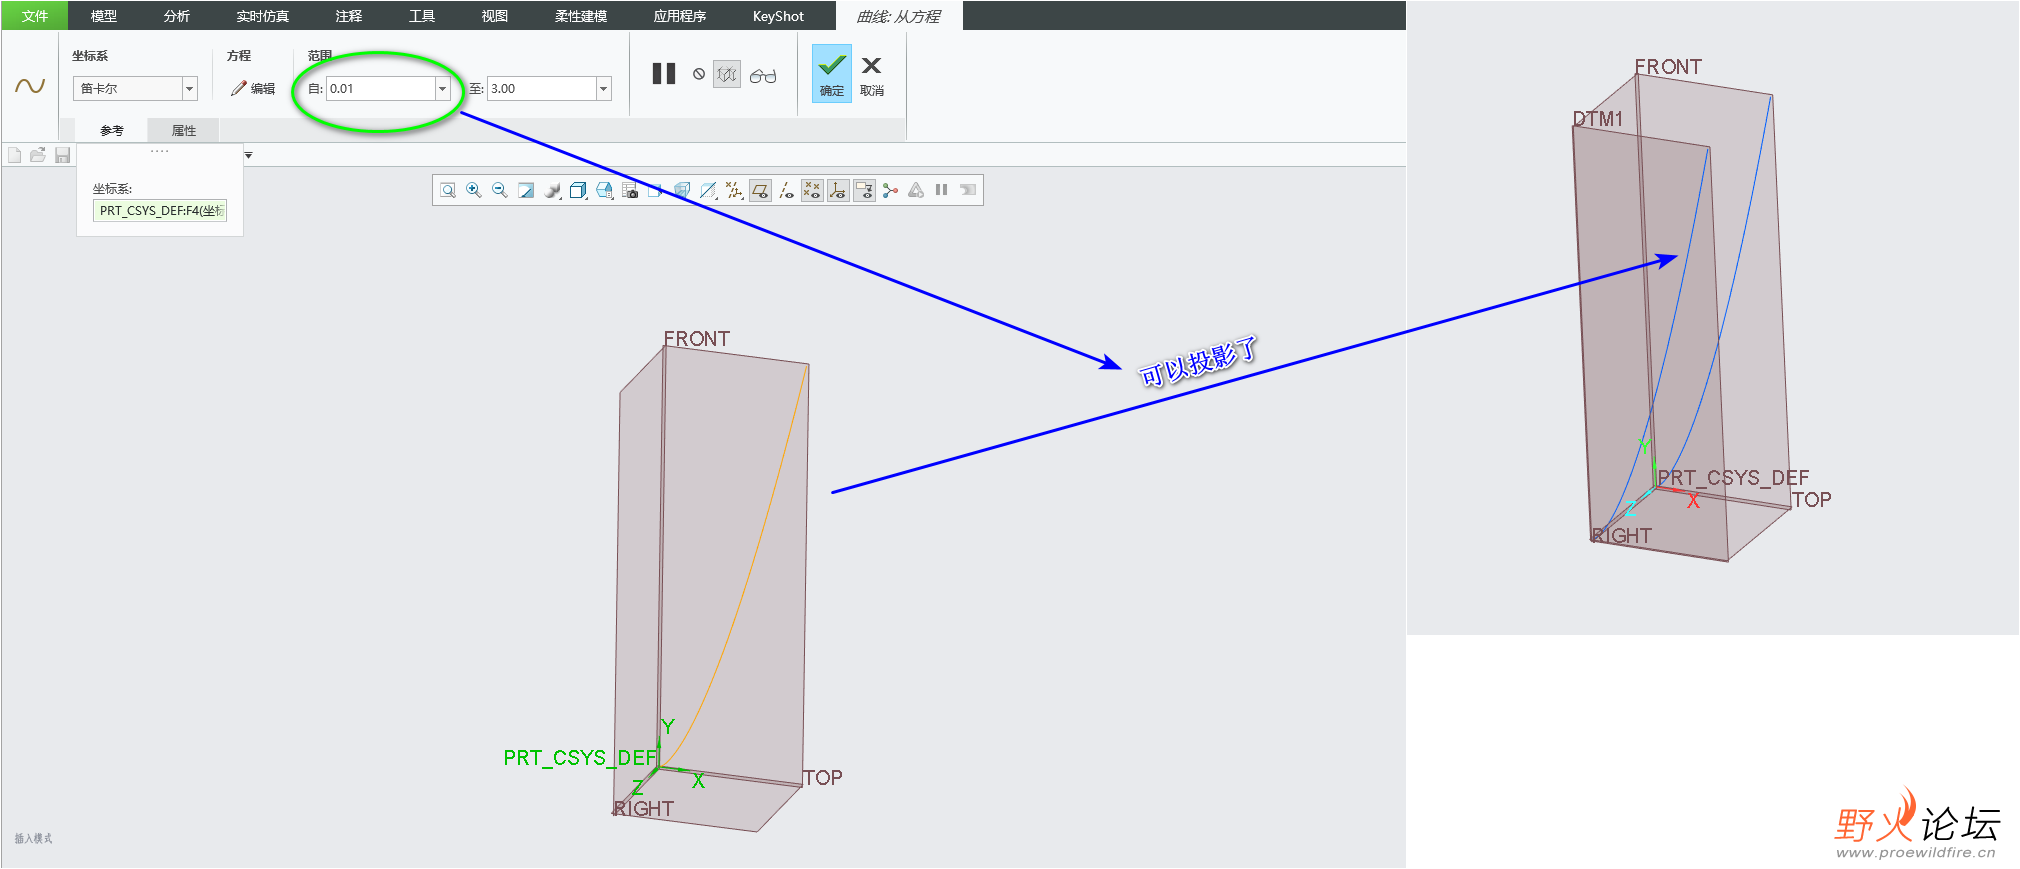Expand the datum display filters dropdown
The image size is (2020, 869).
[734, 190]
